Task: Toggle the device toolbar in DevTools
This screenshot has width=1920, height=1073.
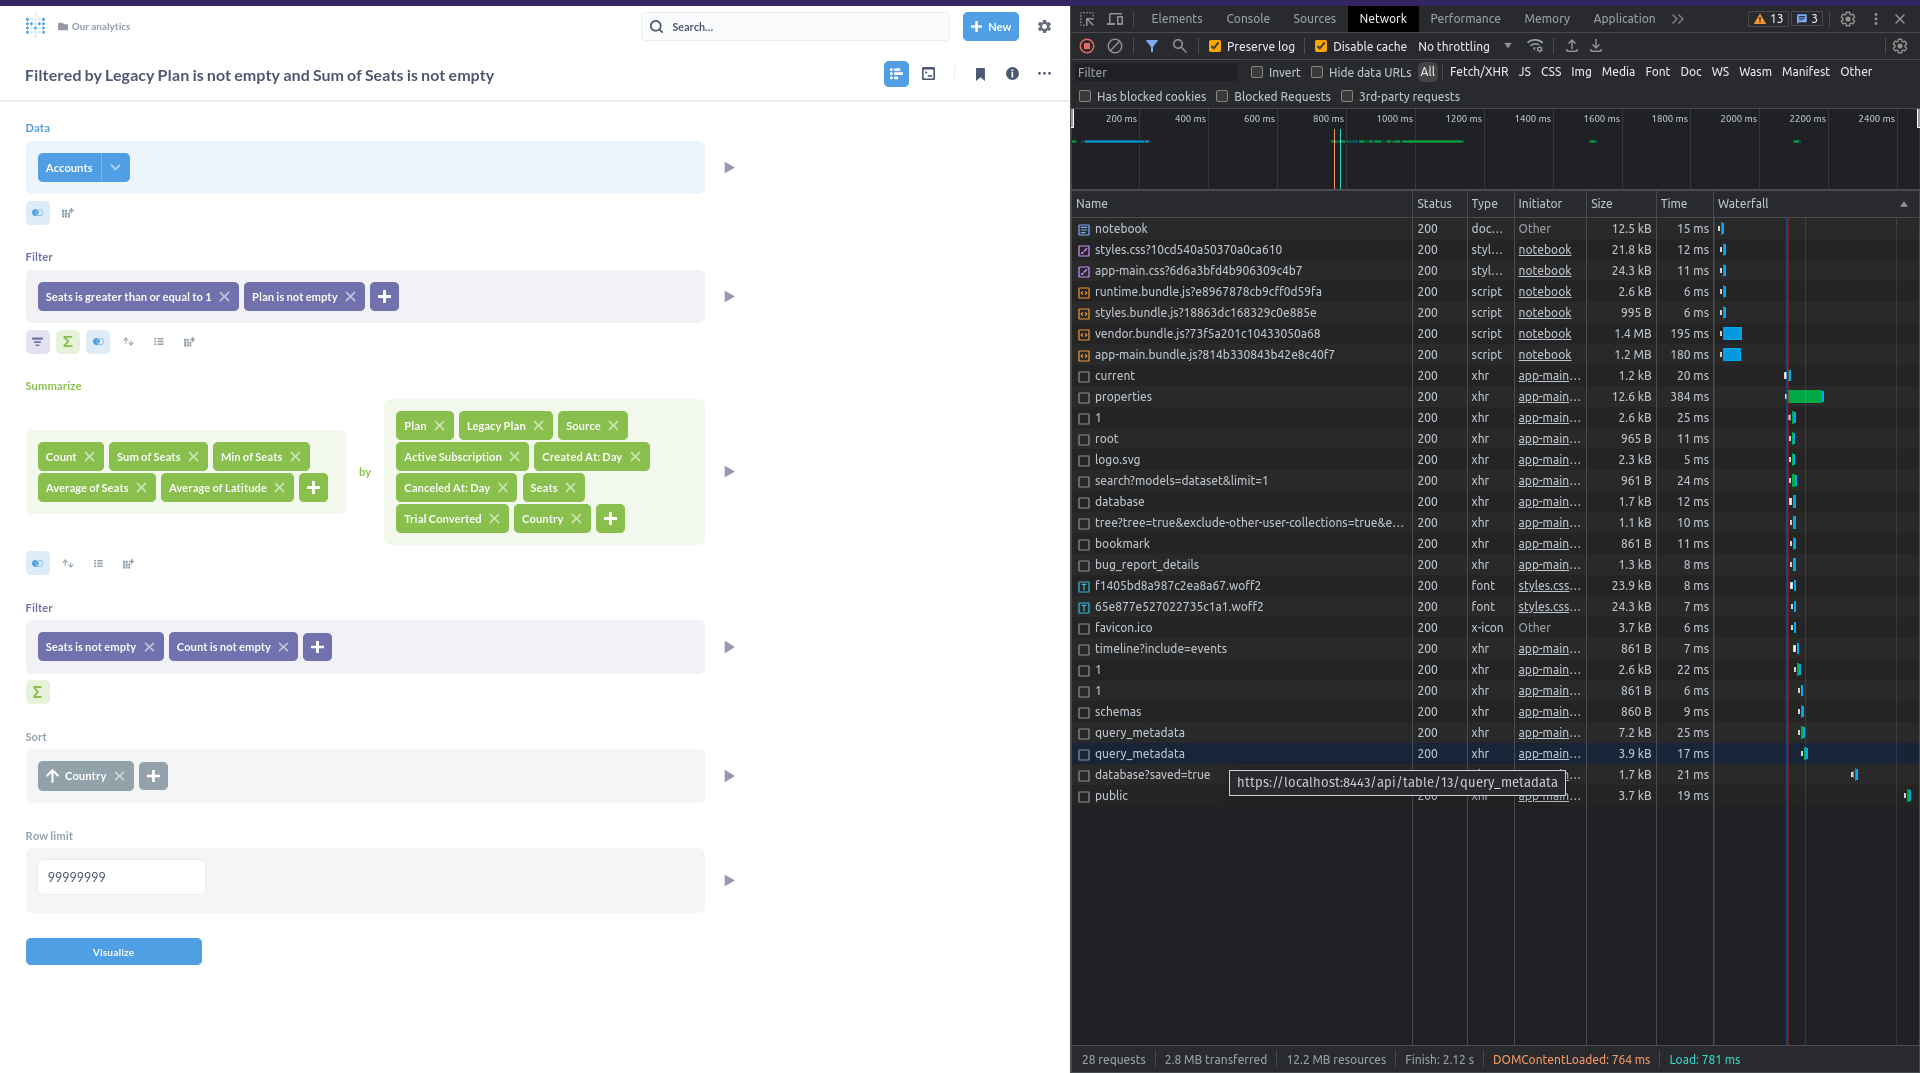Action: coord(1116,19)
